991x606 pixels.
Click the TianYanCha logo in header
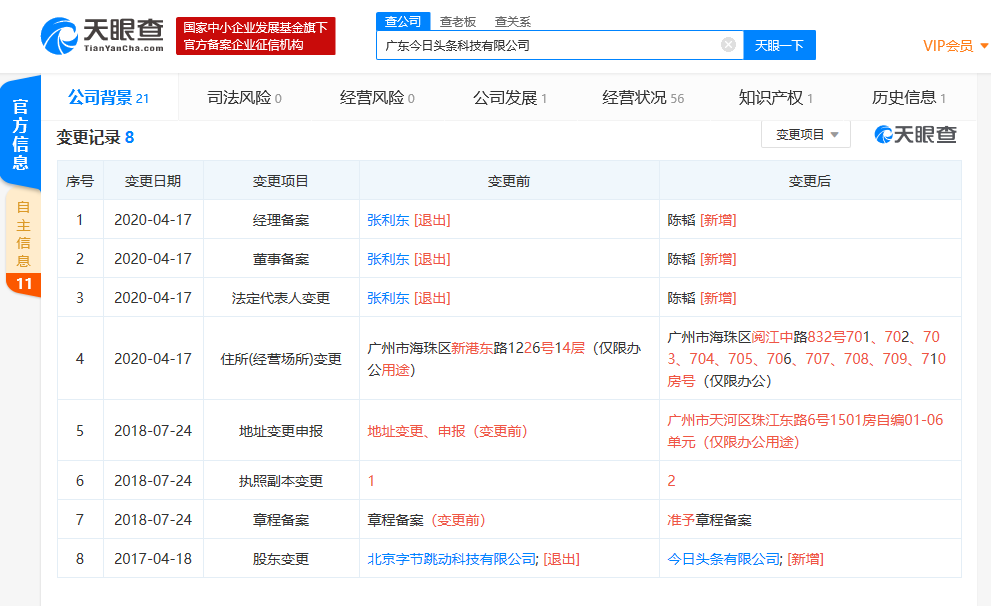click(102, 35)
